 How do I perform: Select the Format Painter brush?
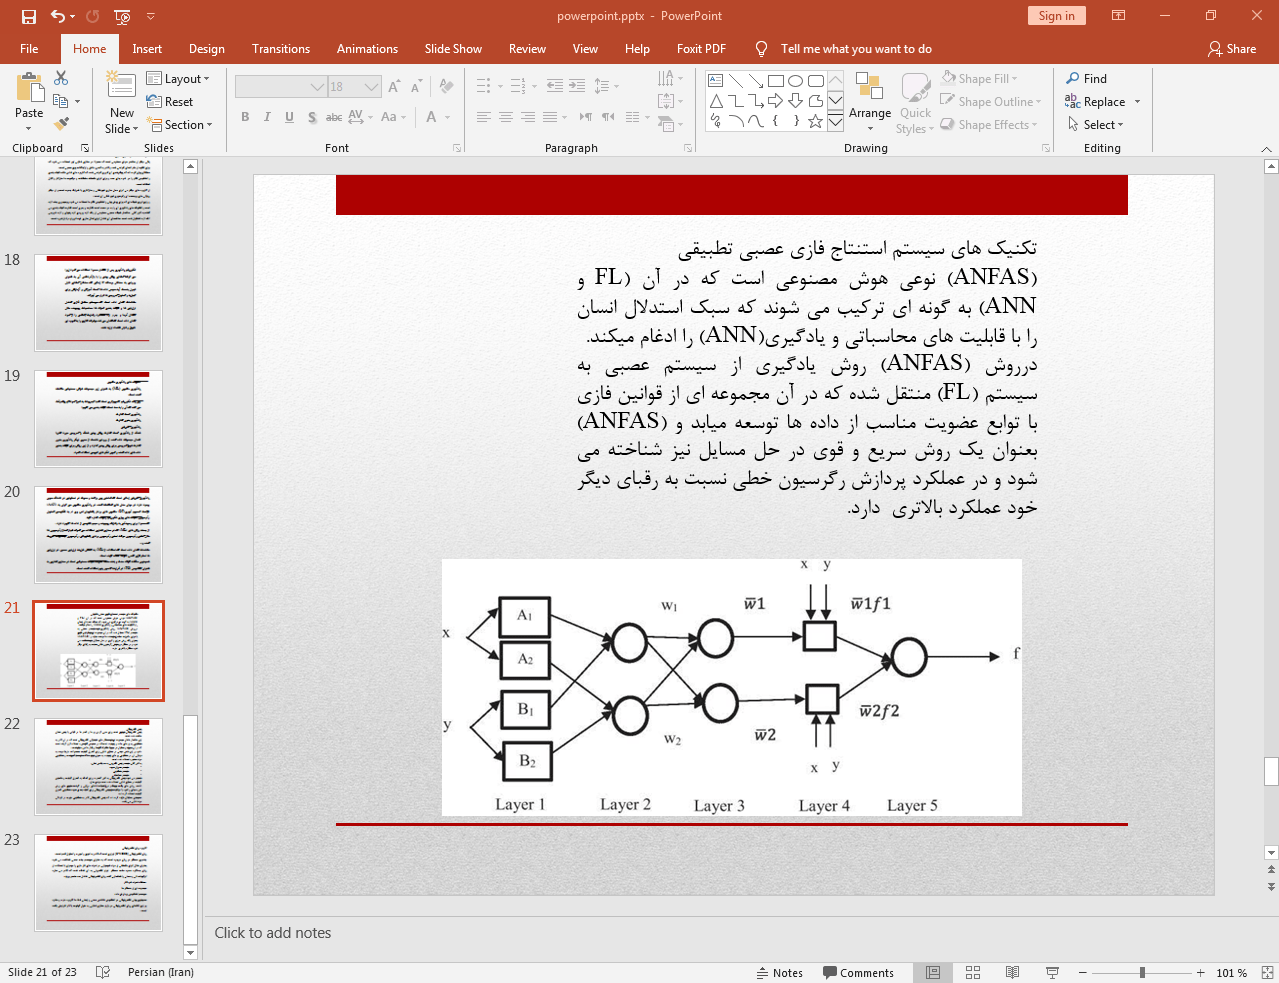click(x=61, y=124)
